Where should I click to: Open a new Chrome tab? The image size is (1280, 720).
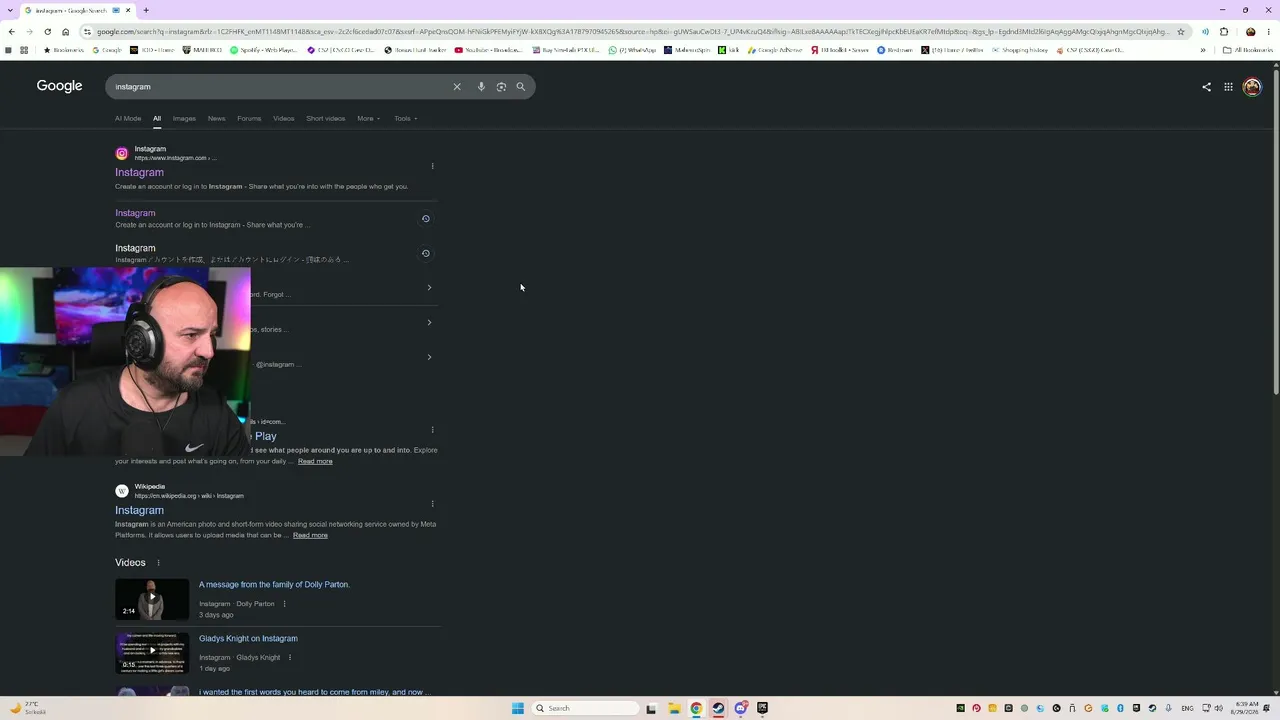(146, 10)
